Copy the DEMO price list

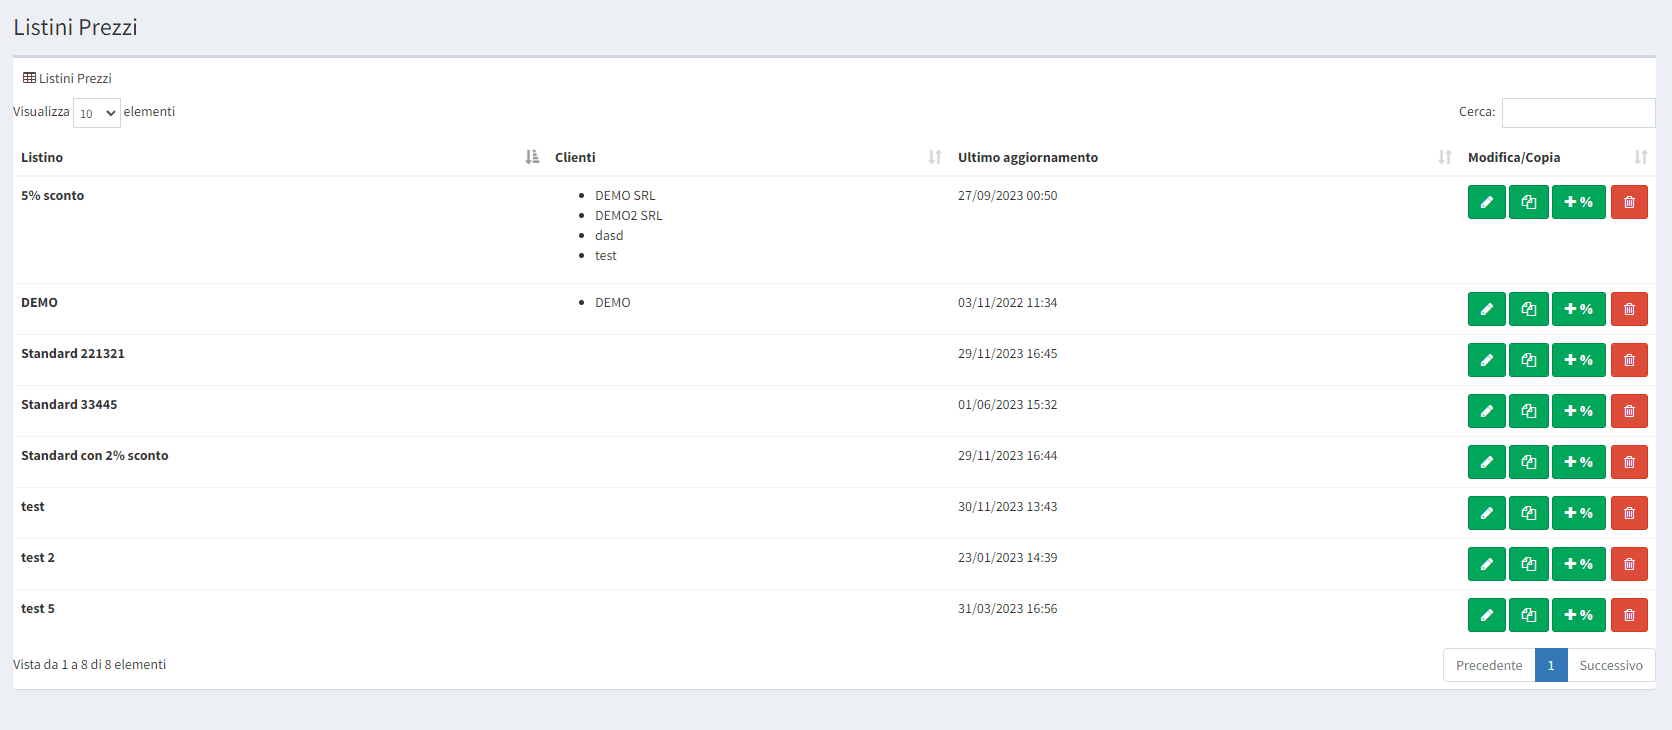(1528, 309)
